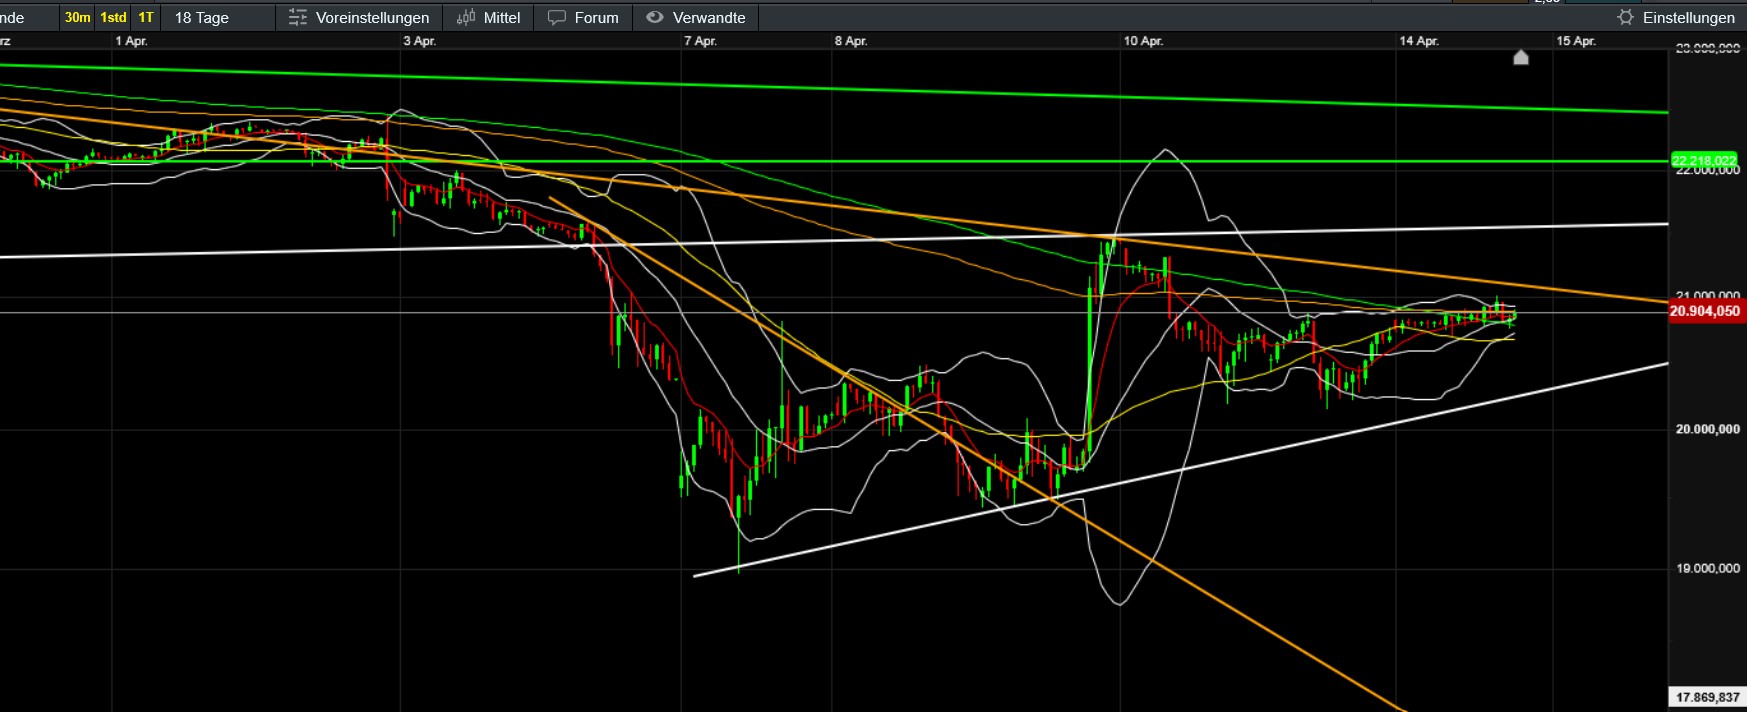The height and width of the screenshot is (712, 1747).
Task: Click the green 22.218.022 price label
Action: coord(1704,160)
